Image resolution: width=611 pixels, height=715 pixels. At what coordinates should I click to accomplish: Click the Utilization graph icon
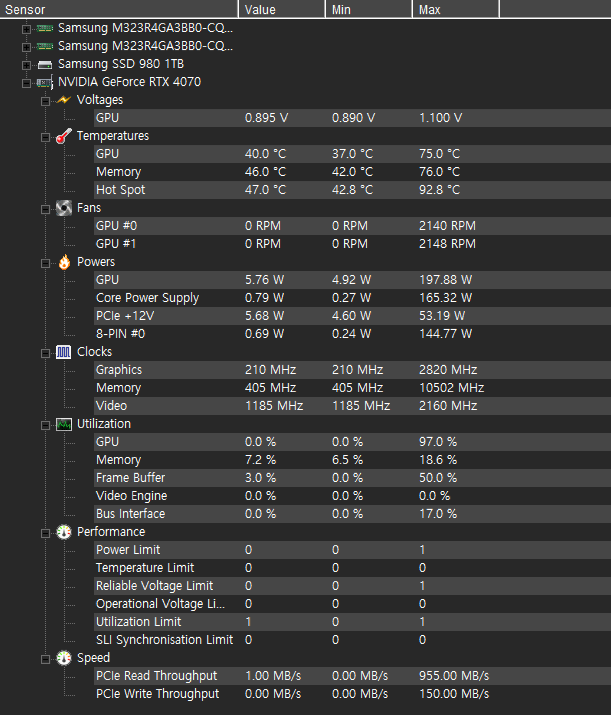click(x=64, y=424)
